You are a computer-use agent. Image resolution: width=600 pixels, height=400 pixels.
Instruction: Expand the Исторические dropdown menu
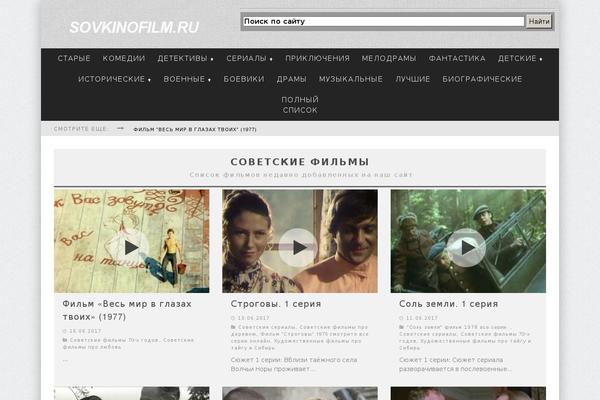click(114, 79)
